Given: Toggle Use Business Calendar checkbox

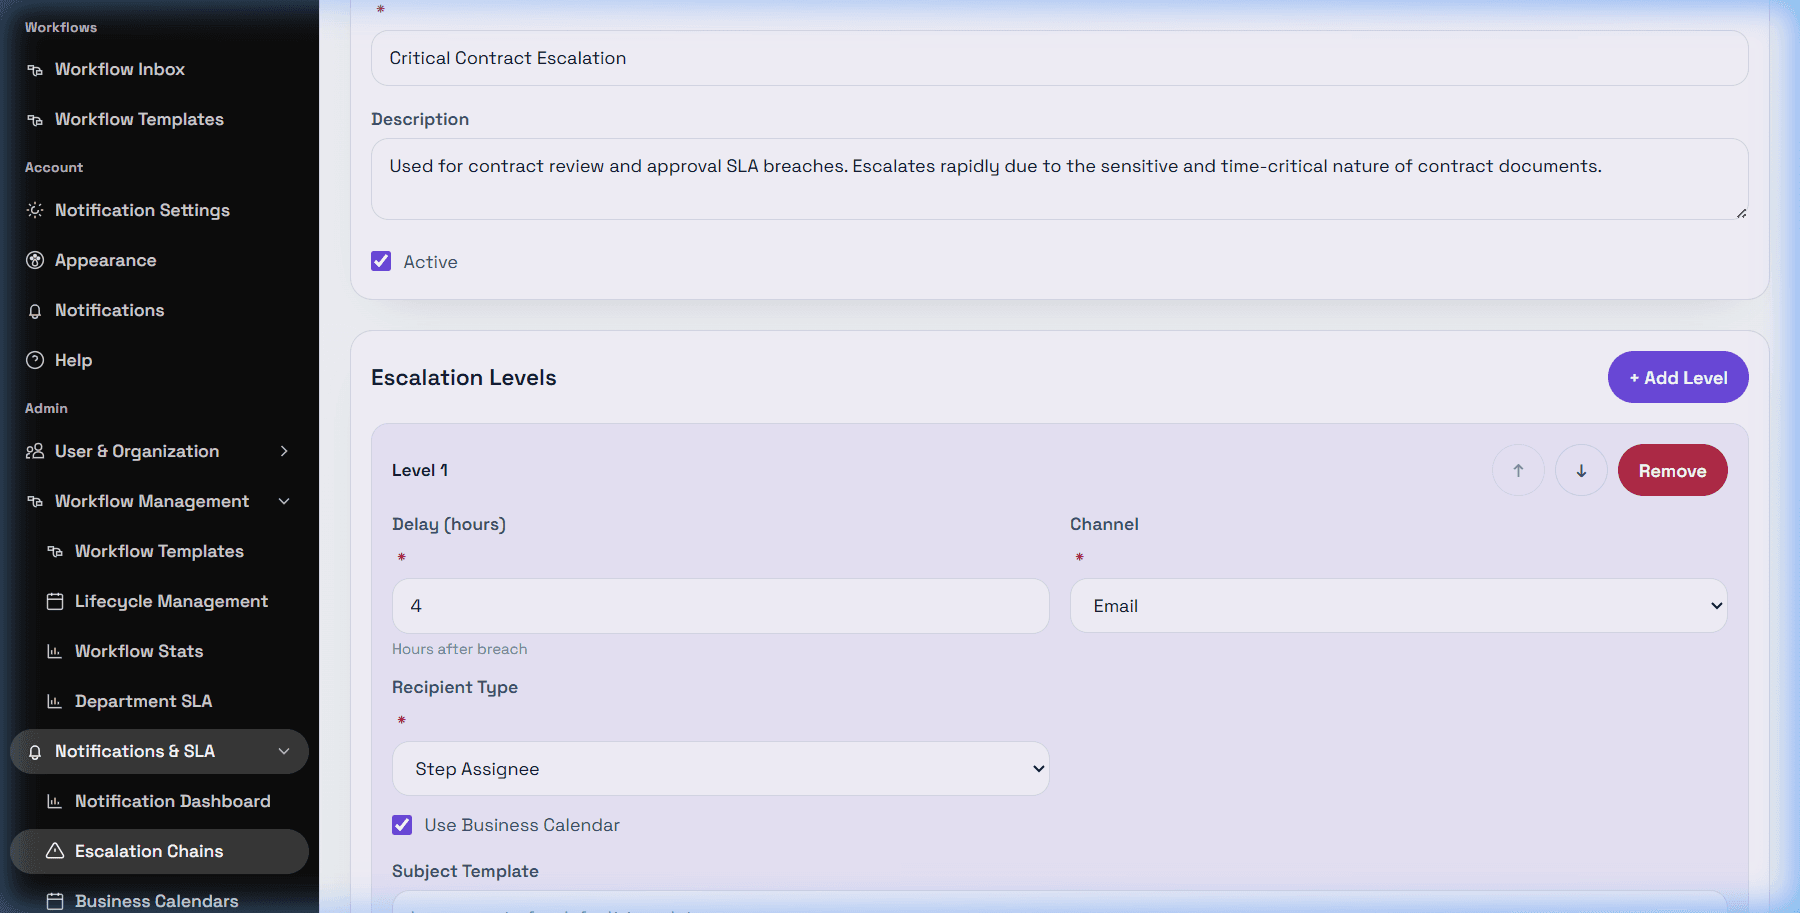Looking at the screenshot, I should (402, 825).
